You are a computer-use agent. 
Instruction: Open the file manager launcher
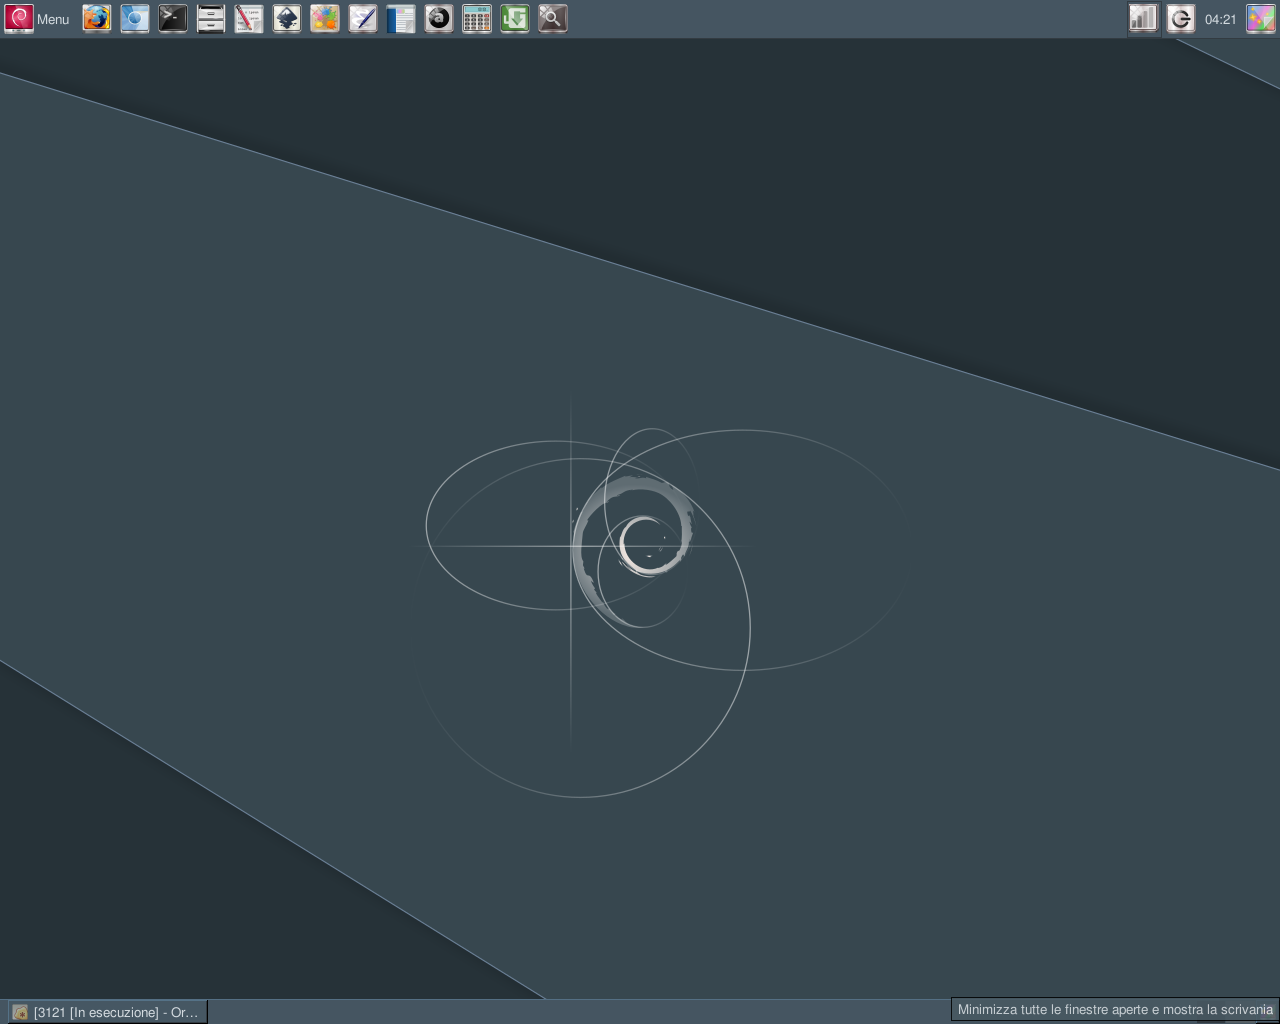pyautogui.click(x=210, y=18)
